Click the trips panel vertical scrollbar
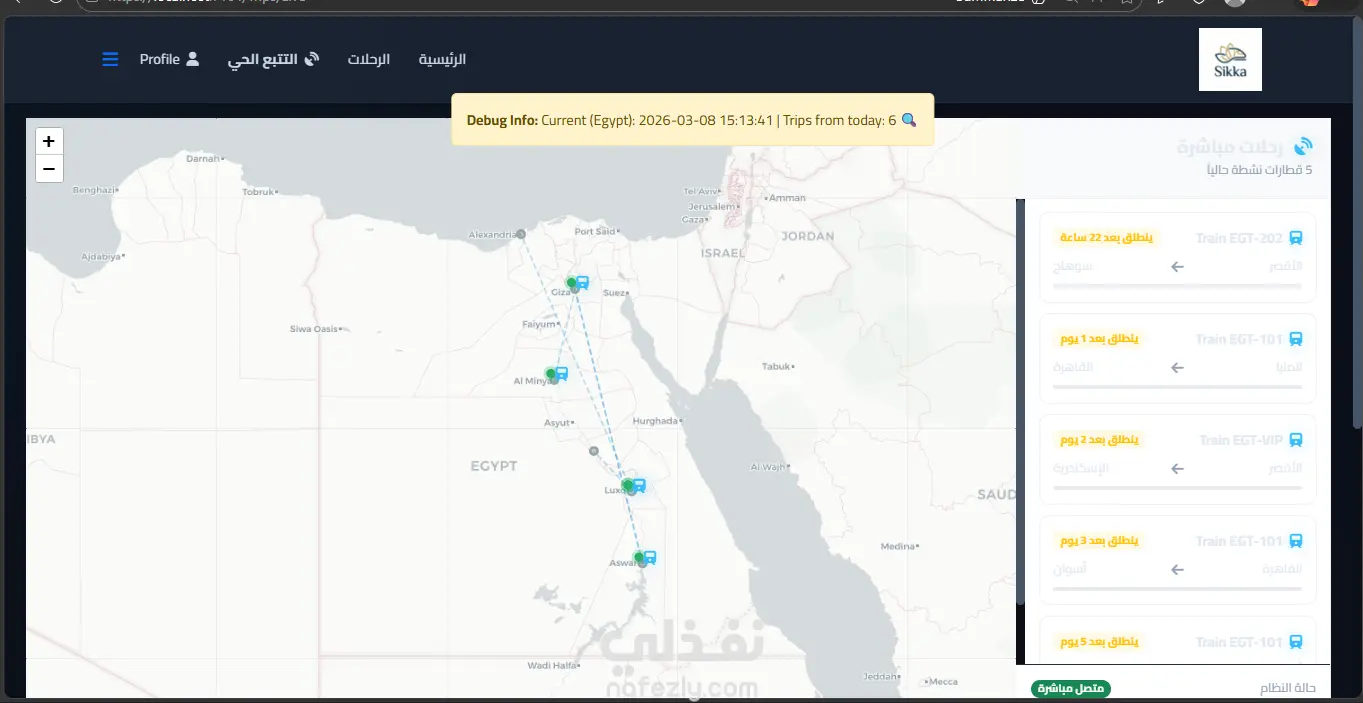This screenshot has width=1363, height=703. coord(1021,400)
